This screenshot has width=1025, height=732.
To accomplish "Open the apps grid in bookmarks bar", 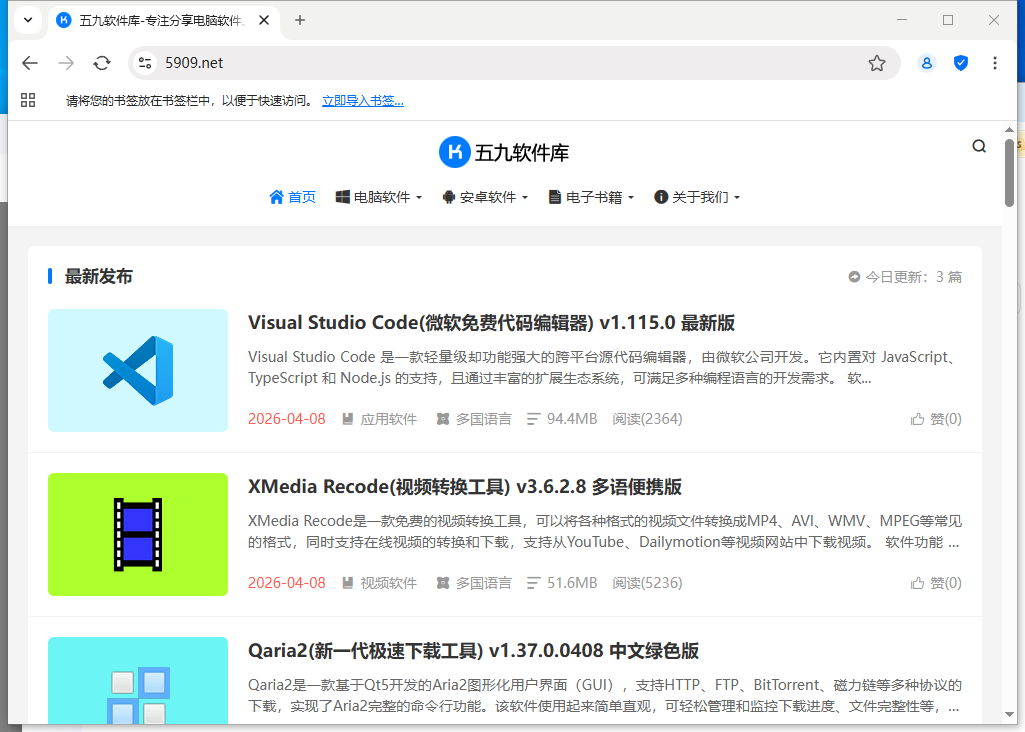I will click(28, 100).
